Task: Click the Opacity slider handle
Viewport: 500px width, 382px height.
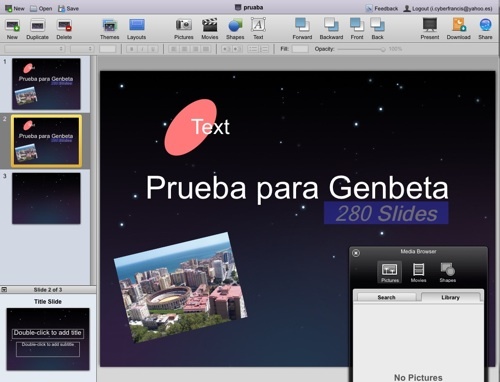Action: pos(383,49)
